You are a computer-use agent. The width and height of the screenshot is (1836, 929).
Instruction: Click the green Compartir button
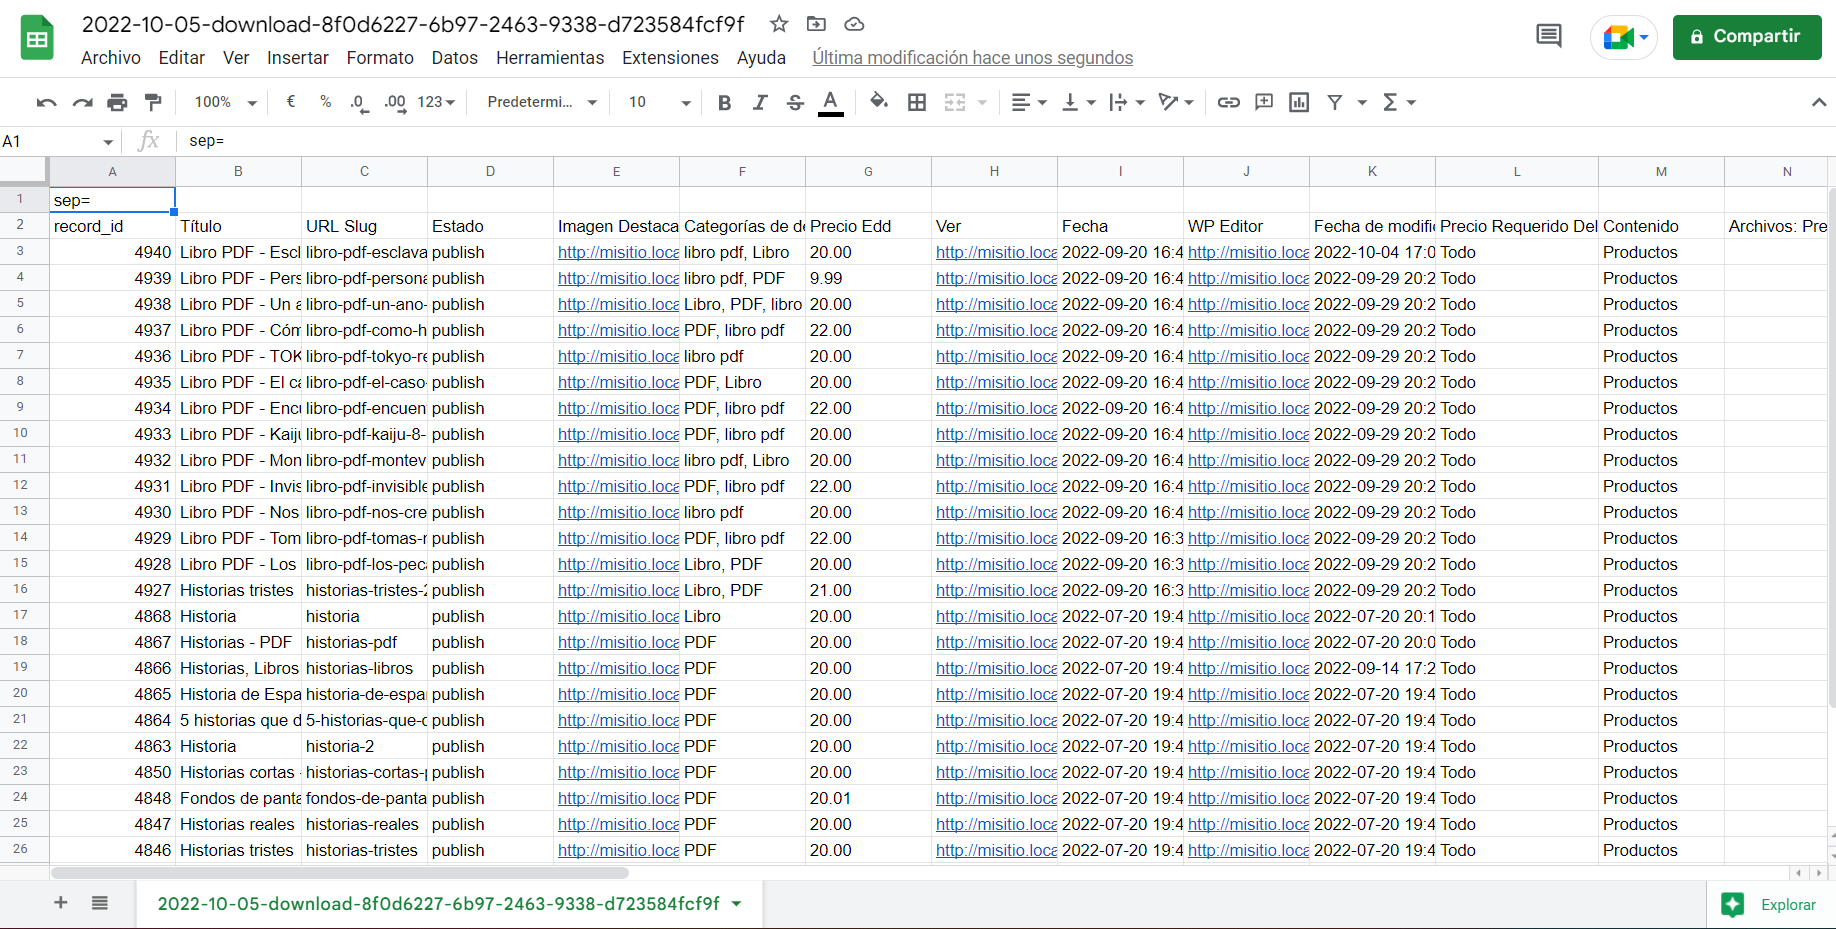click(x=1746, y=37)
